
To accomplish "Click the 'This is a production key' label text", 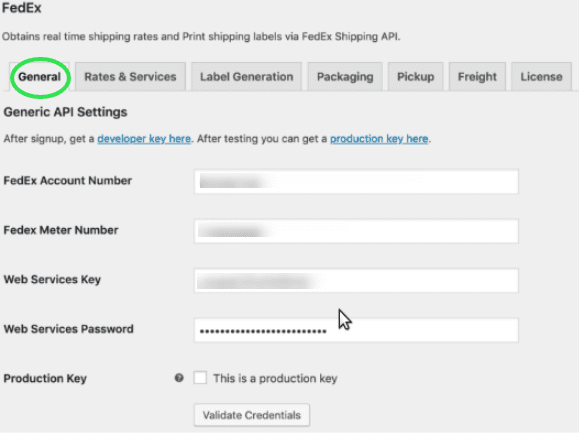I will pos(275,378).
